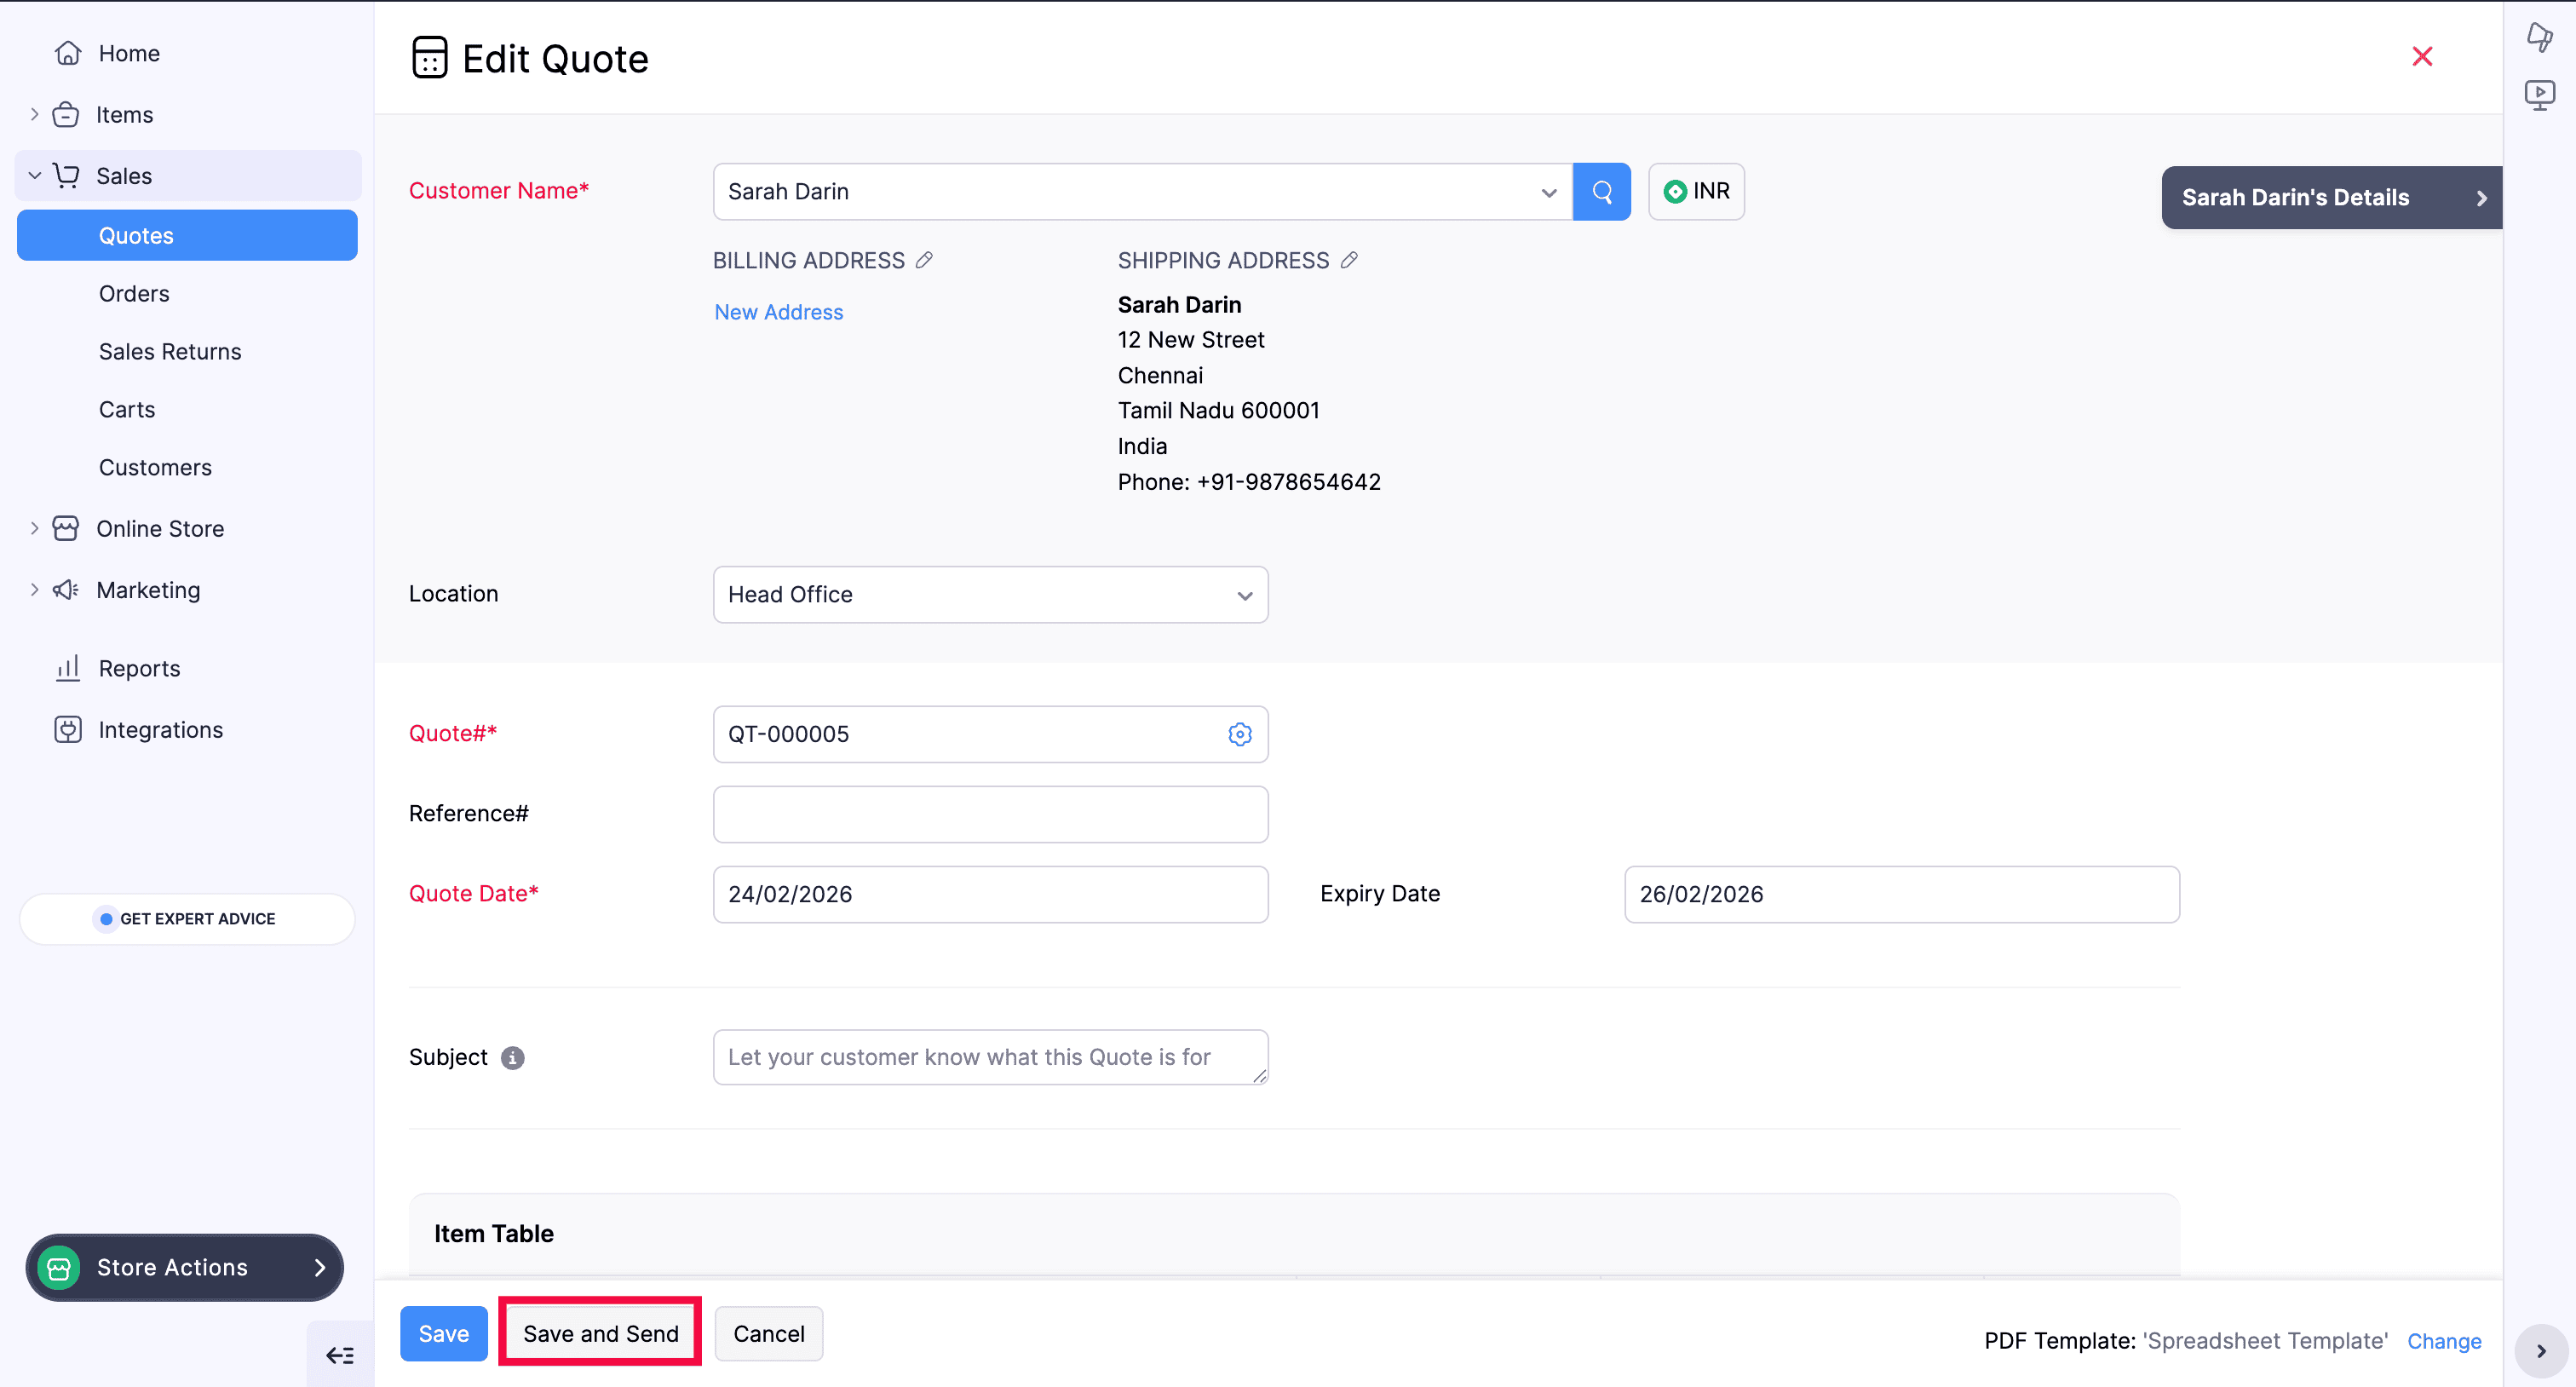The width and height of the screenshot is (2576, 1387).
Task: Collapse the sidebar using arrow icon
Action: tap(340, 1355)
